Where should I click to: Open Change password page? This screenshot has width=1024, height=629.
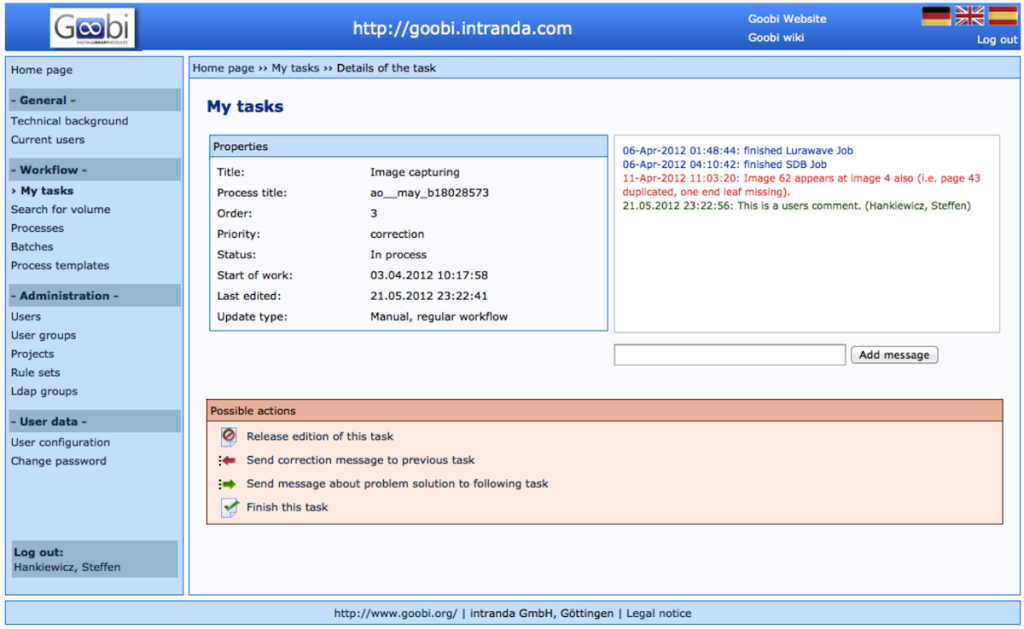pyautogui.click(x=58, y=461)
